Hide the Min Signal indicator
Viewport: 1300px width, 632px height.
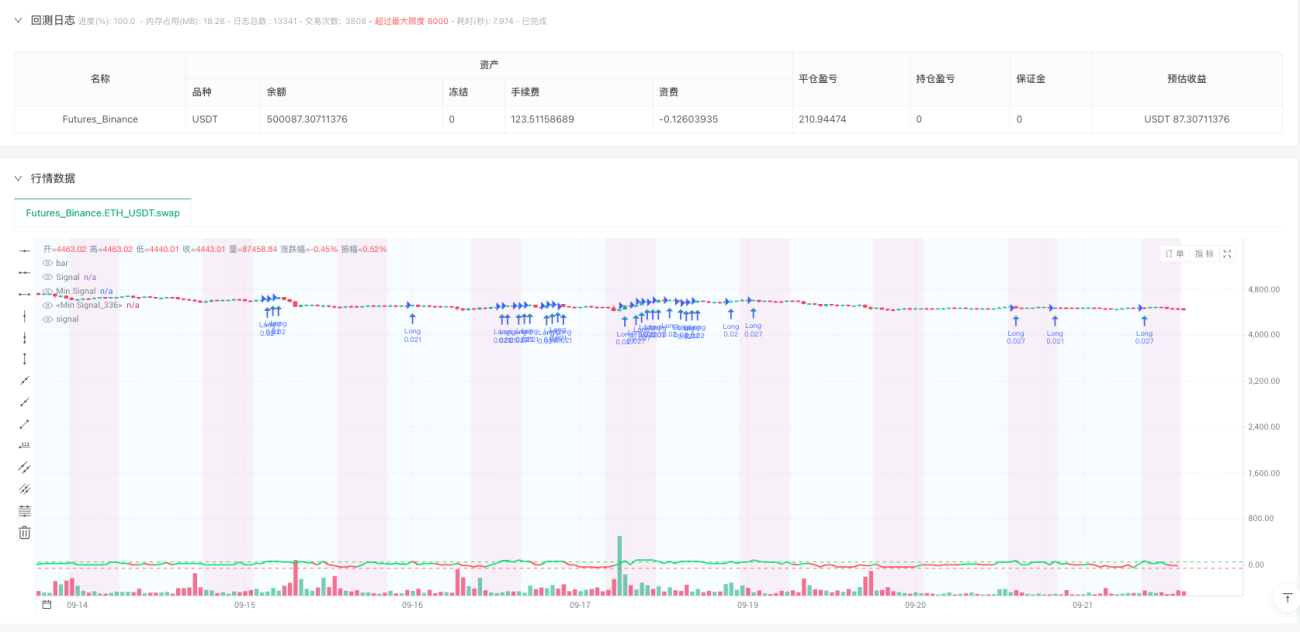pos(47,291)
